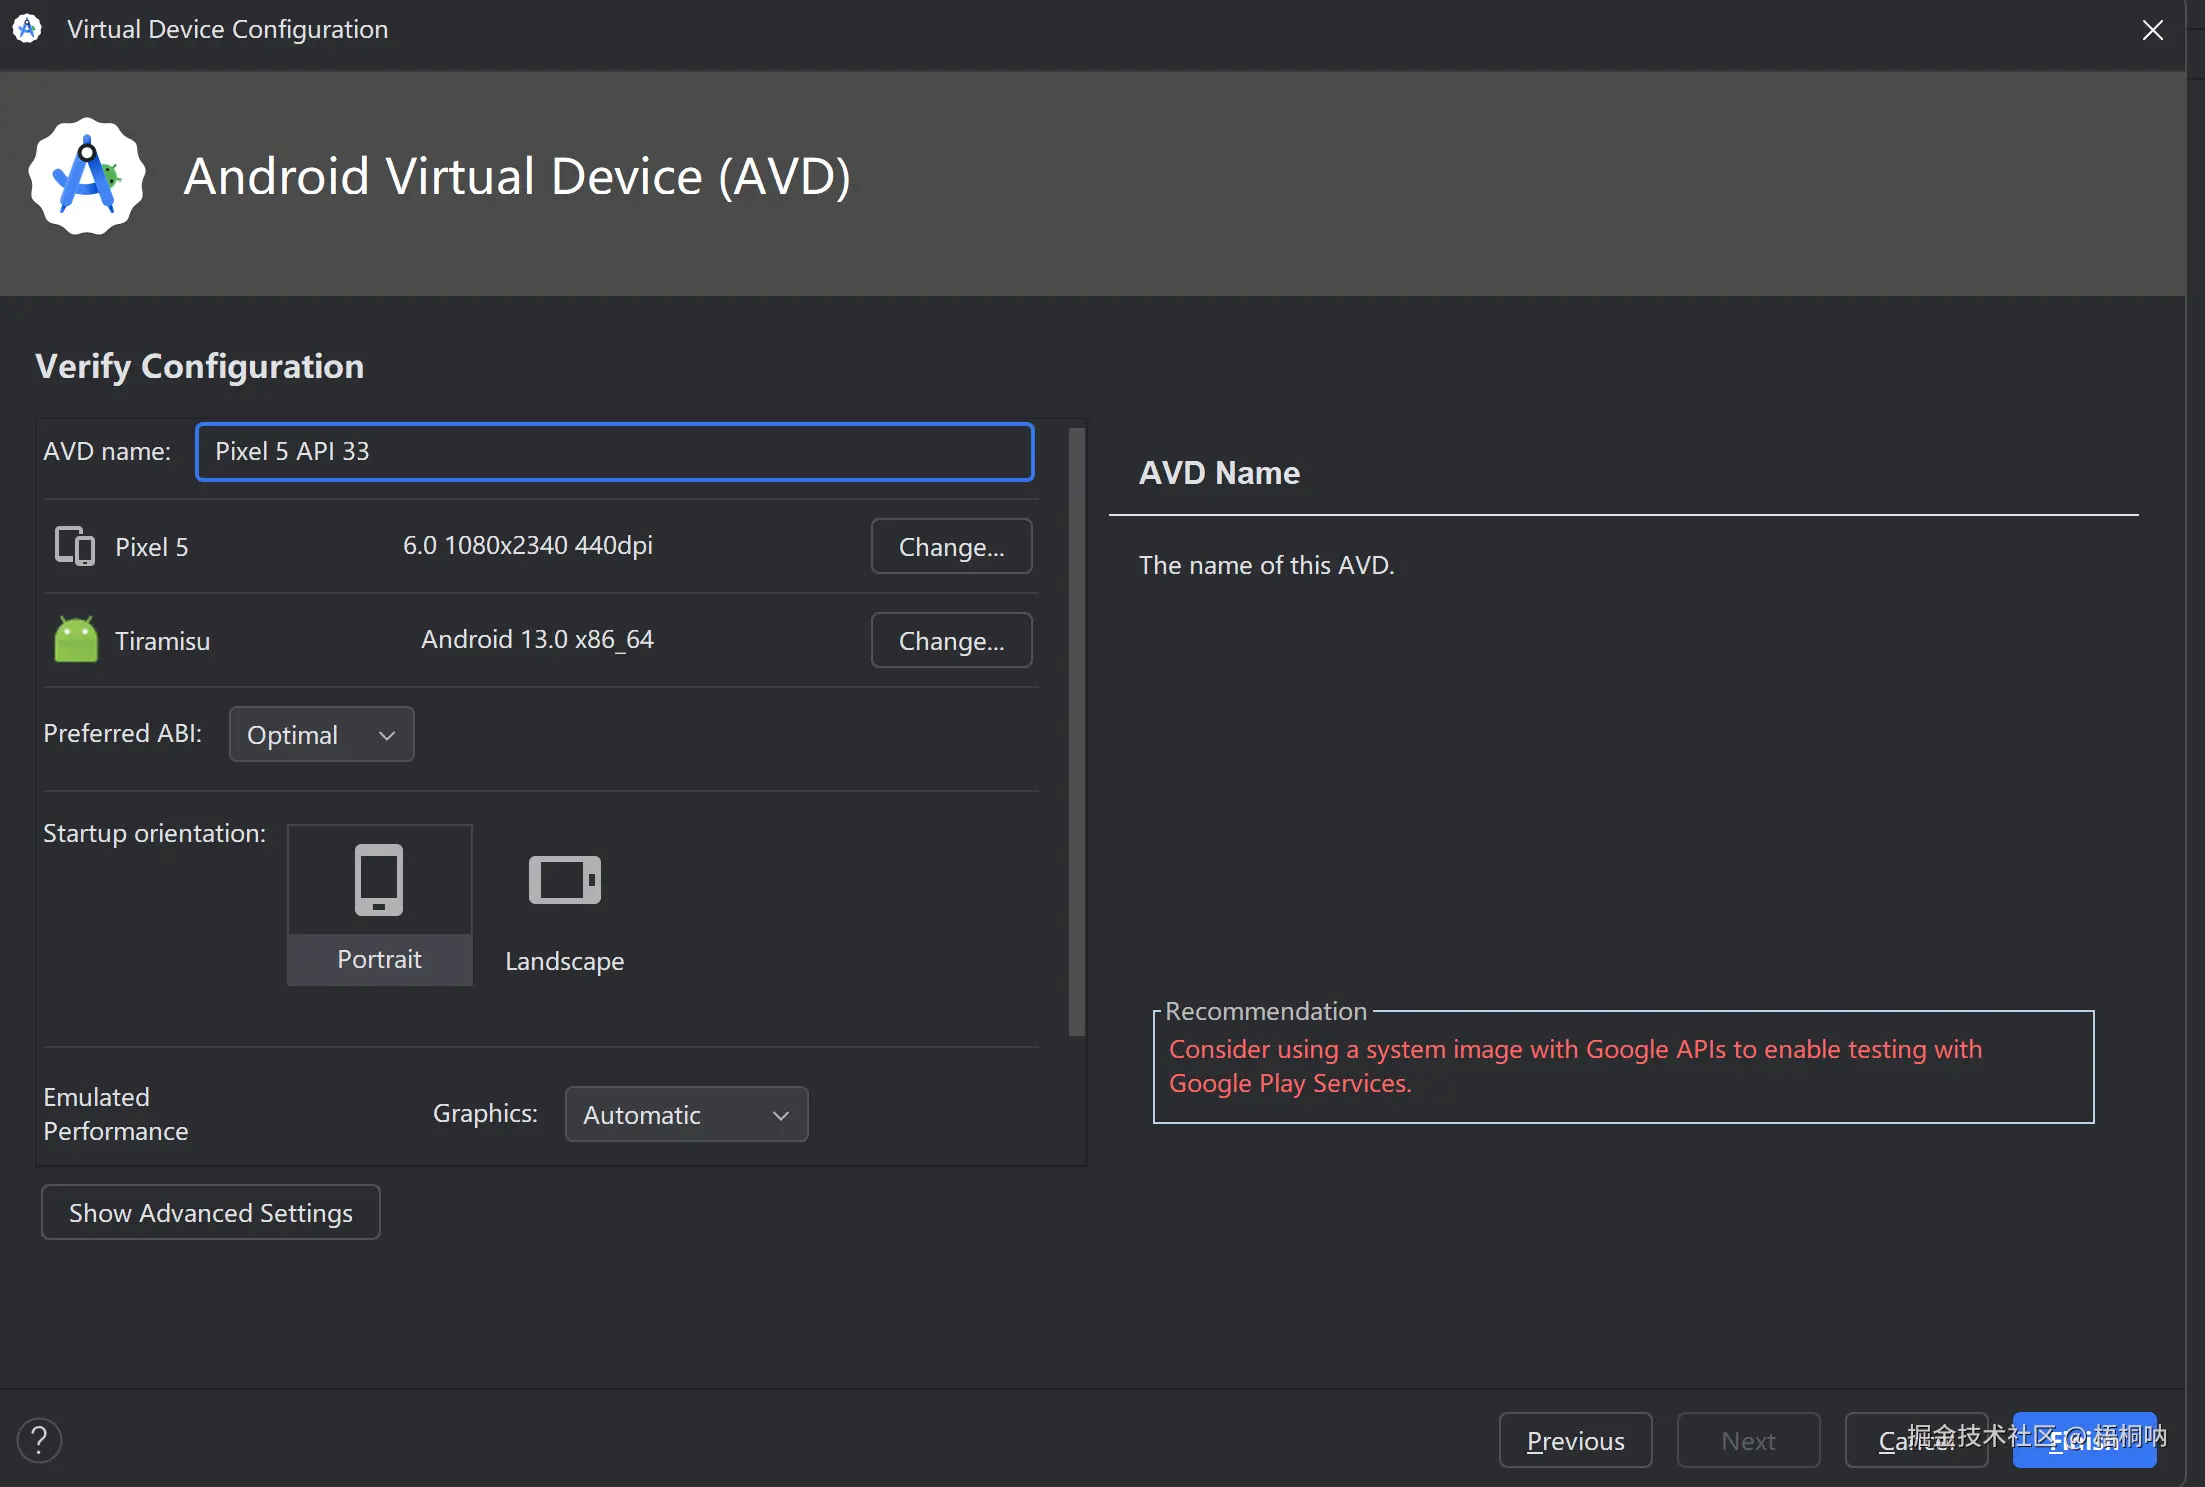
Task: Select Landscape startup orientation
Action: pos(565,905)
